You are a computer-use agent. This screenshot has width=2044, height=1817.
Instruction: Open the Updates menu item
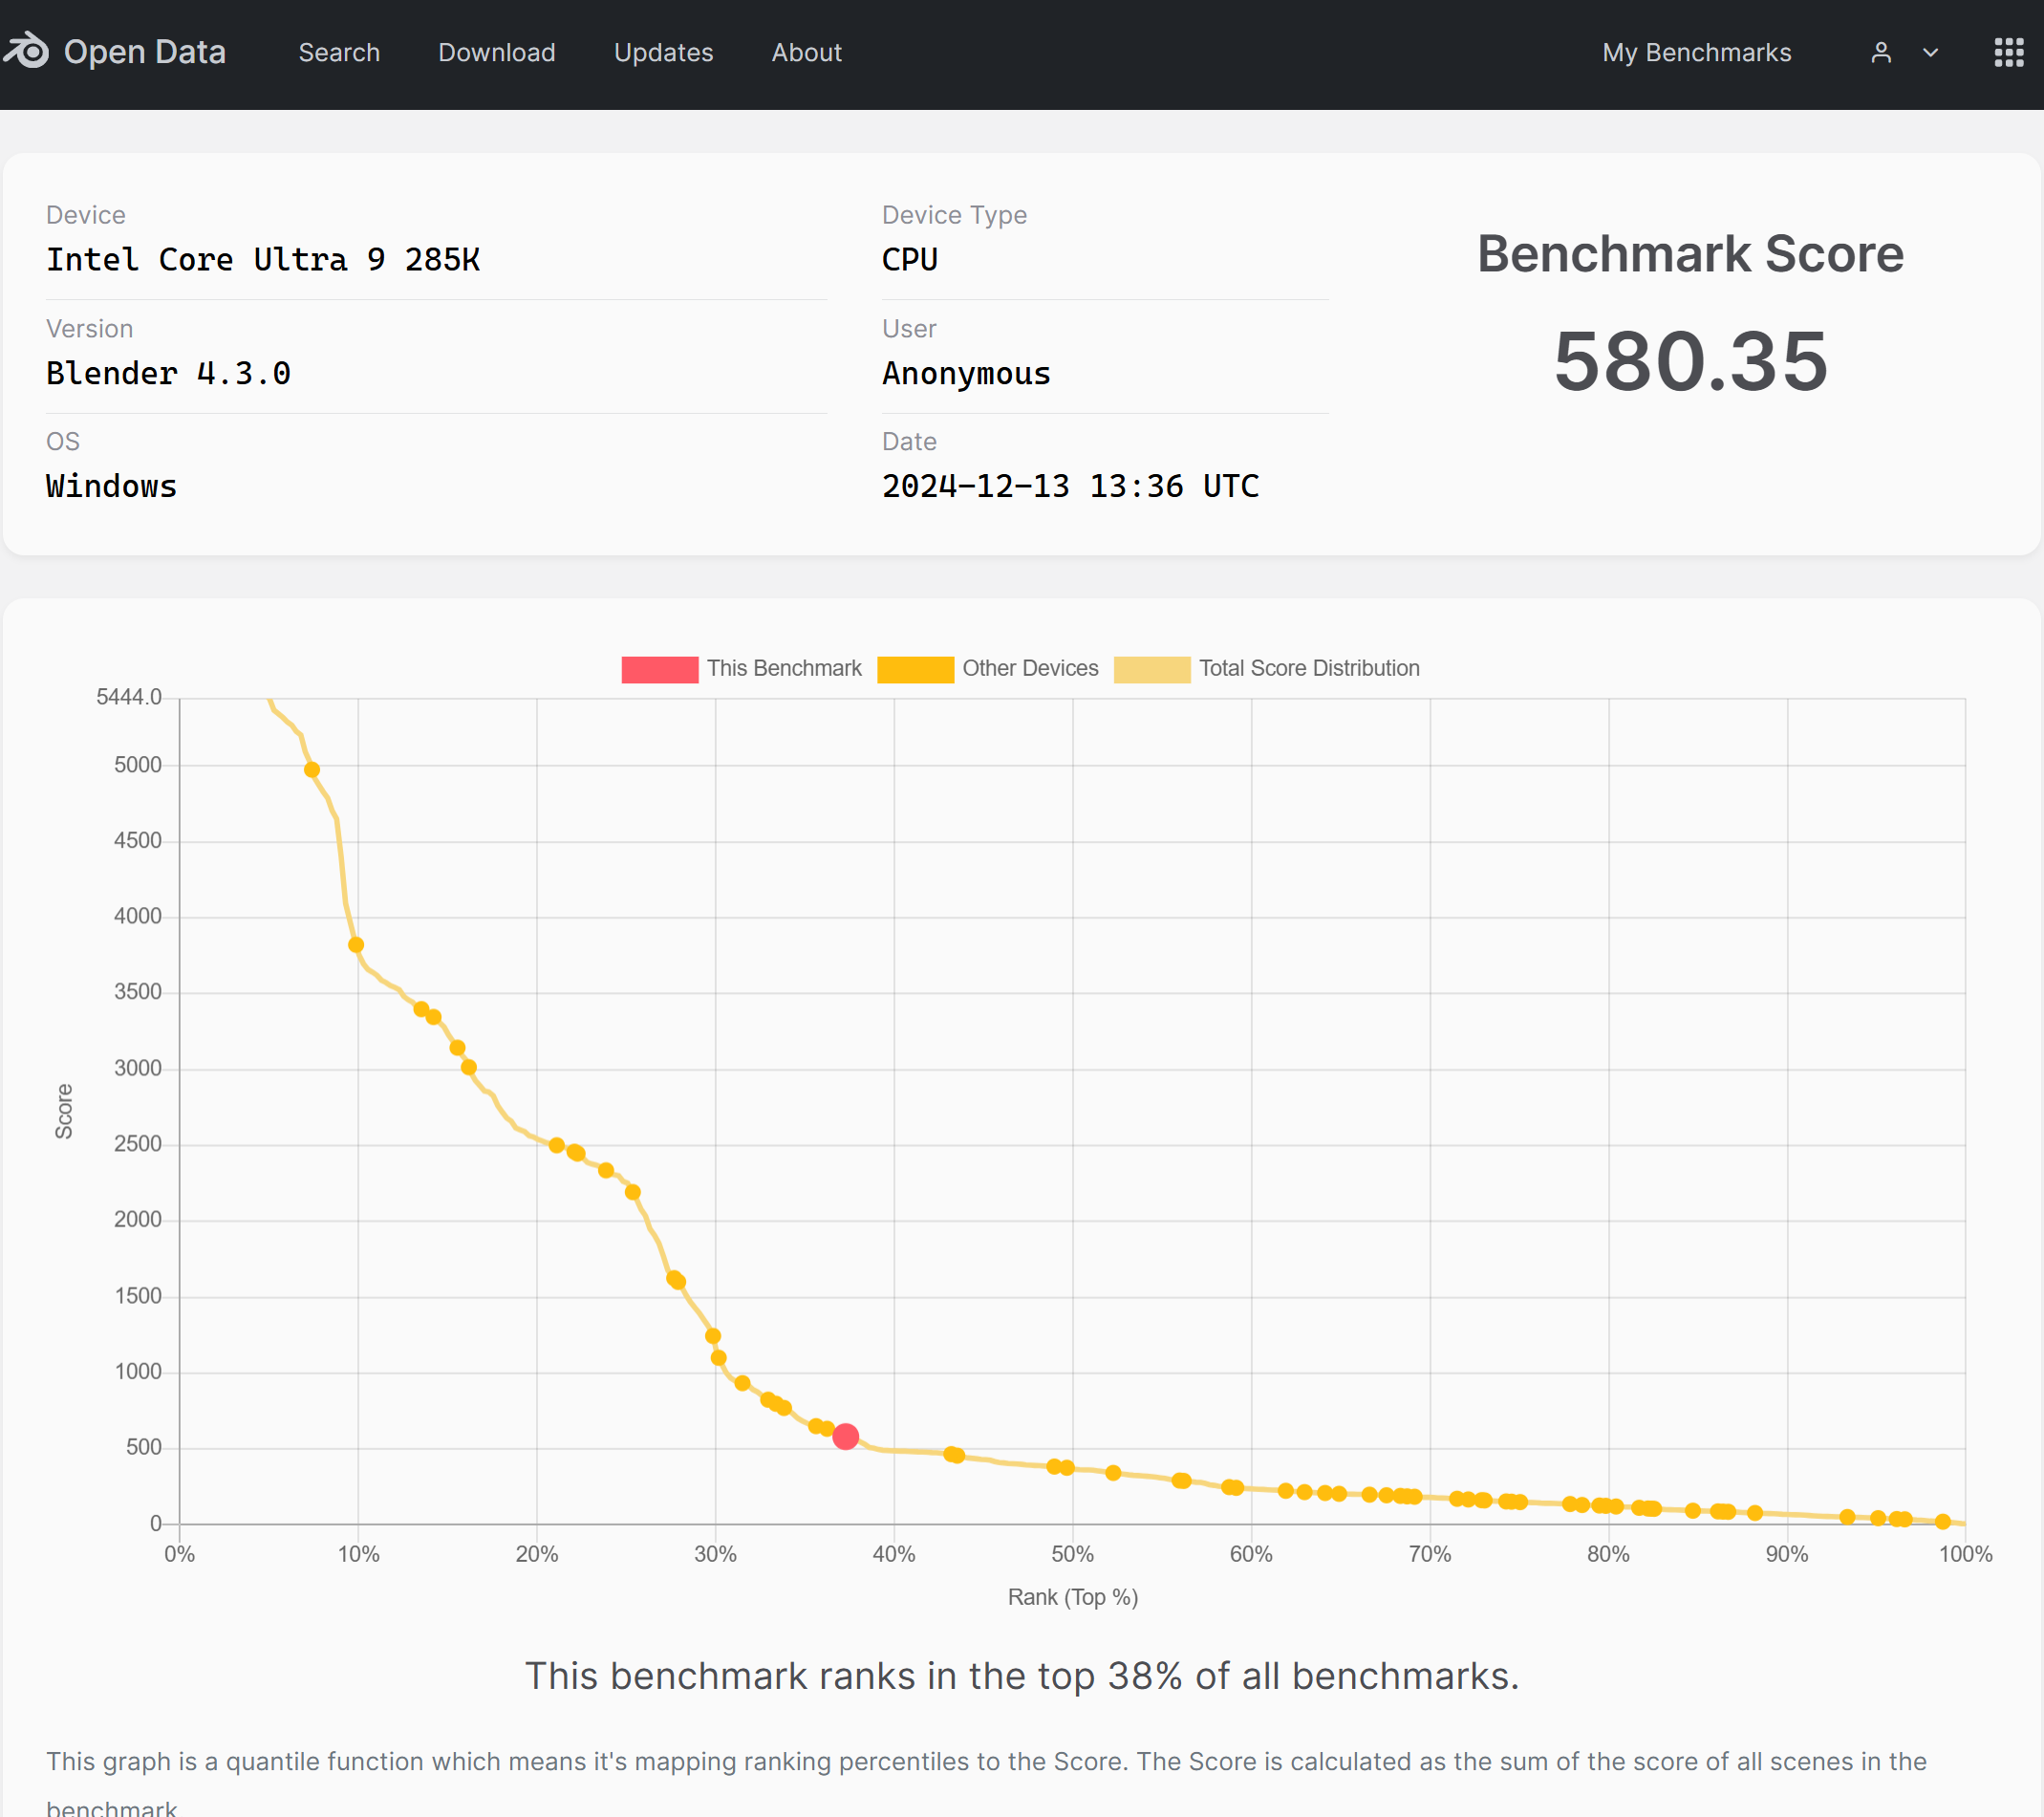(663, 53)
